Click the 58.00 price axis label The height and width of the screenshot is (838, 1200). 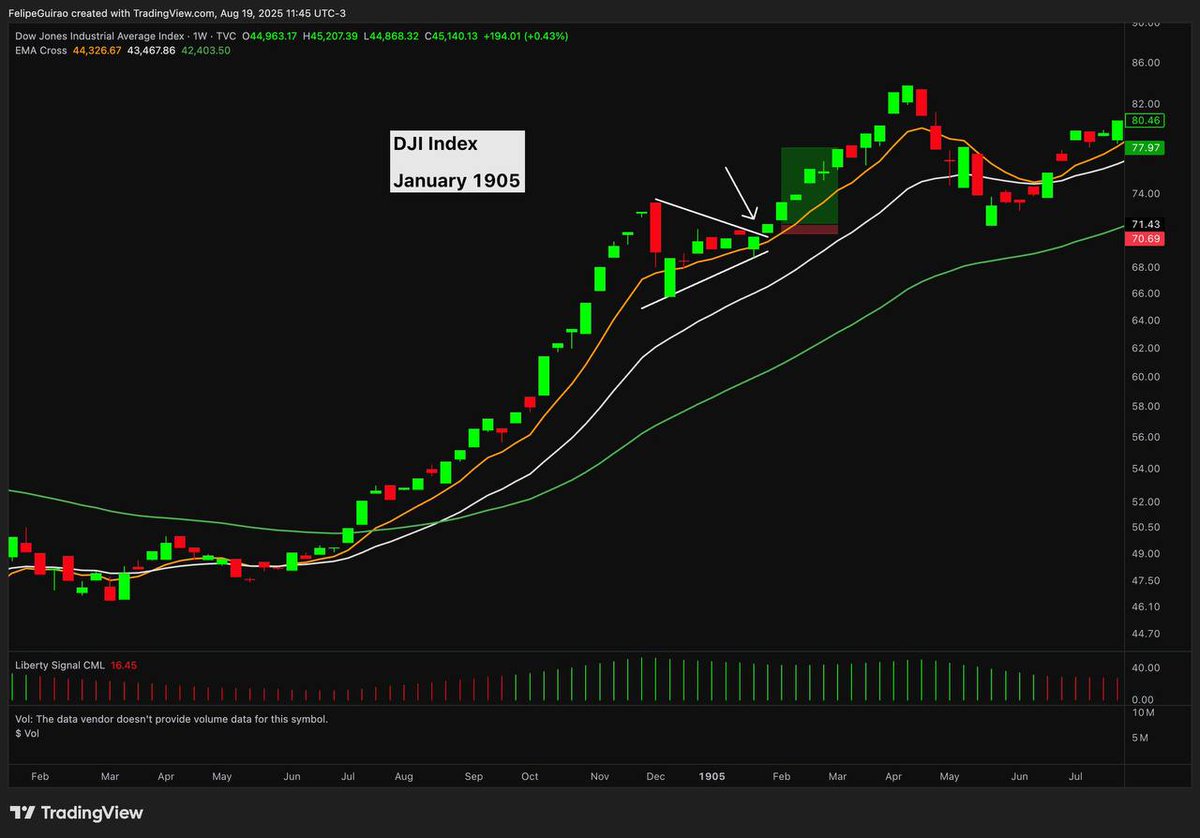pyautogui.click(x=1144, y=407)
